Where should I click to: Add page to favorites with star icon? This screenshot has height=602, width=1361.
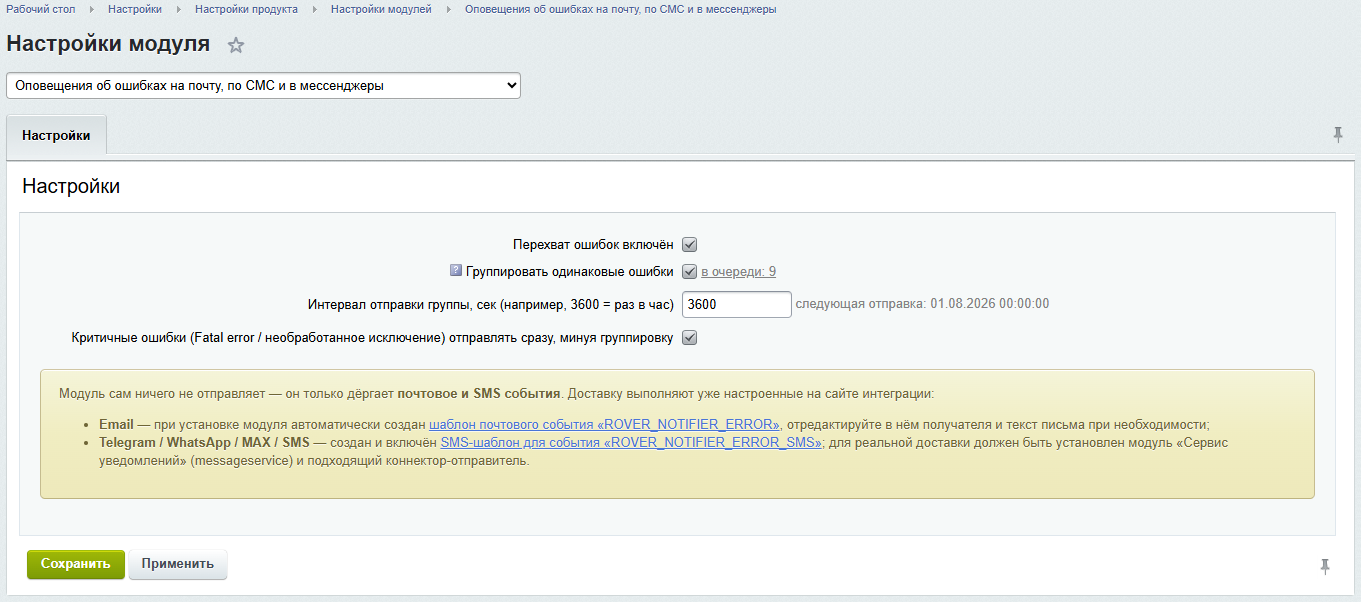pos(236,45)
